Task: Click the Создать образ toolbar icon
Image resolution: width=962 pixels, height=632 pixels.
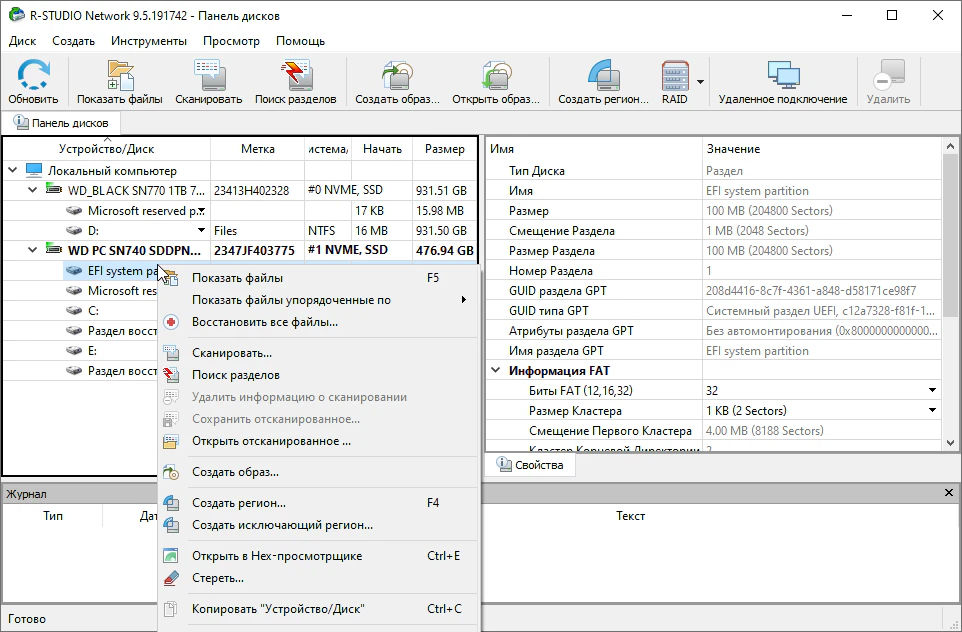Action: [x=397, y=82]
